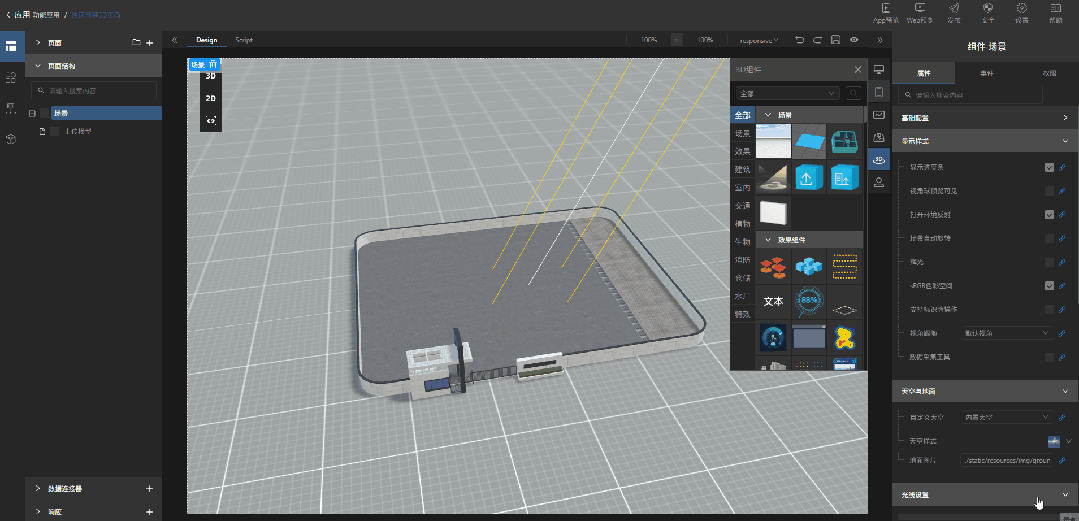Click the blue ground plane thumbnail

coord(809,141)
